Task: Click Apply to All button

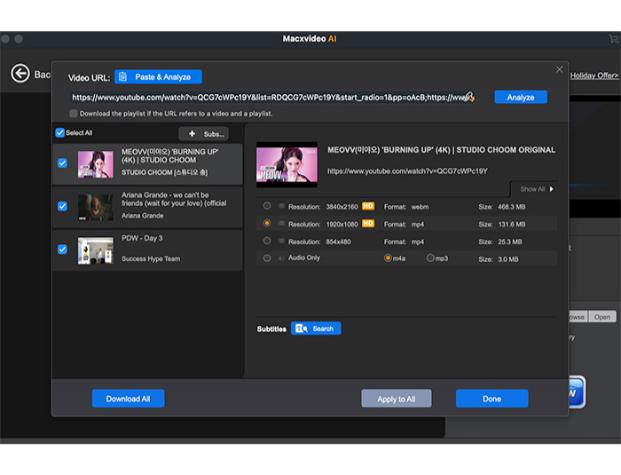Action: click(x=396, y=399)
